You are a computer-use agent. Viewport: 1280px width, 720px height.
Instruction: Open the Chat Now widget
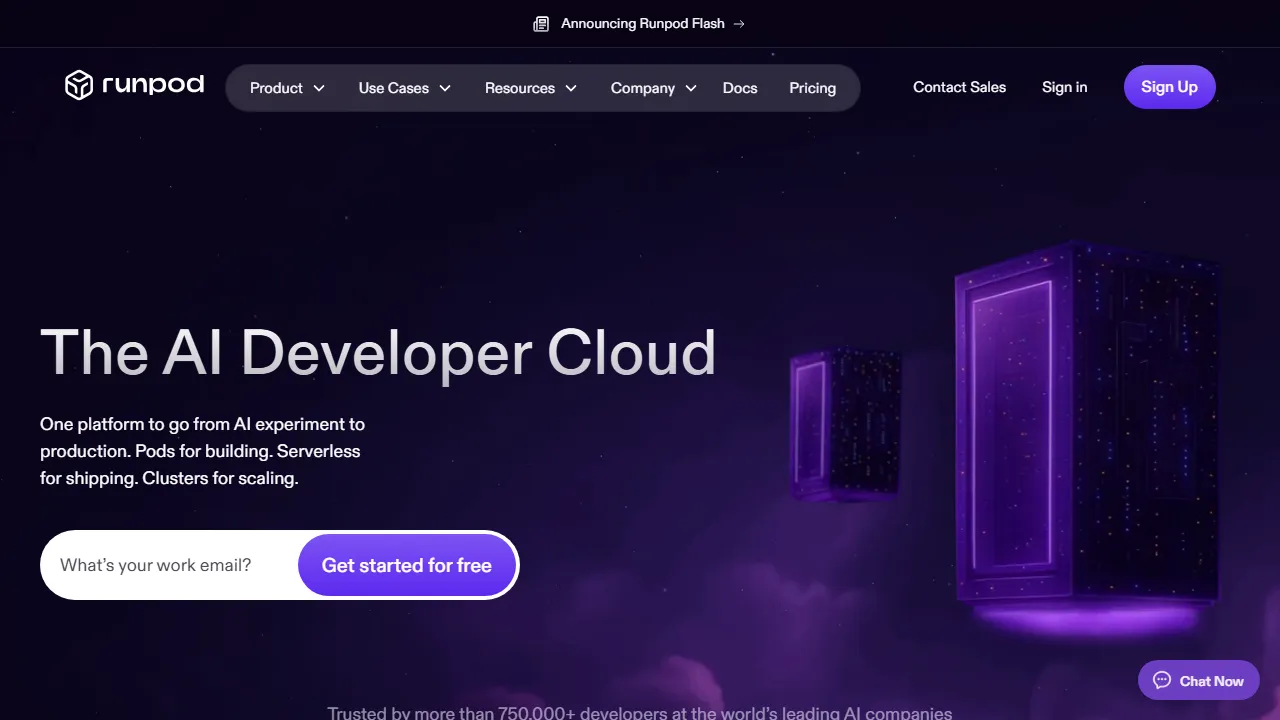point(1199,681)
